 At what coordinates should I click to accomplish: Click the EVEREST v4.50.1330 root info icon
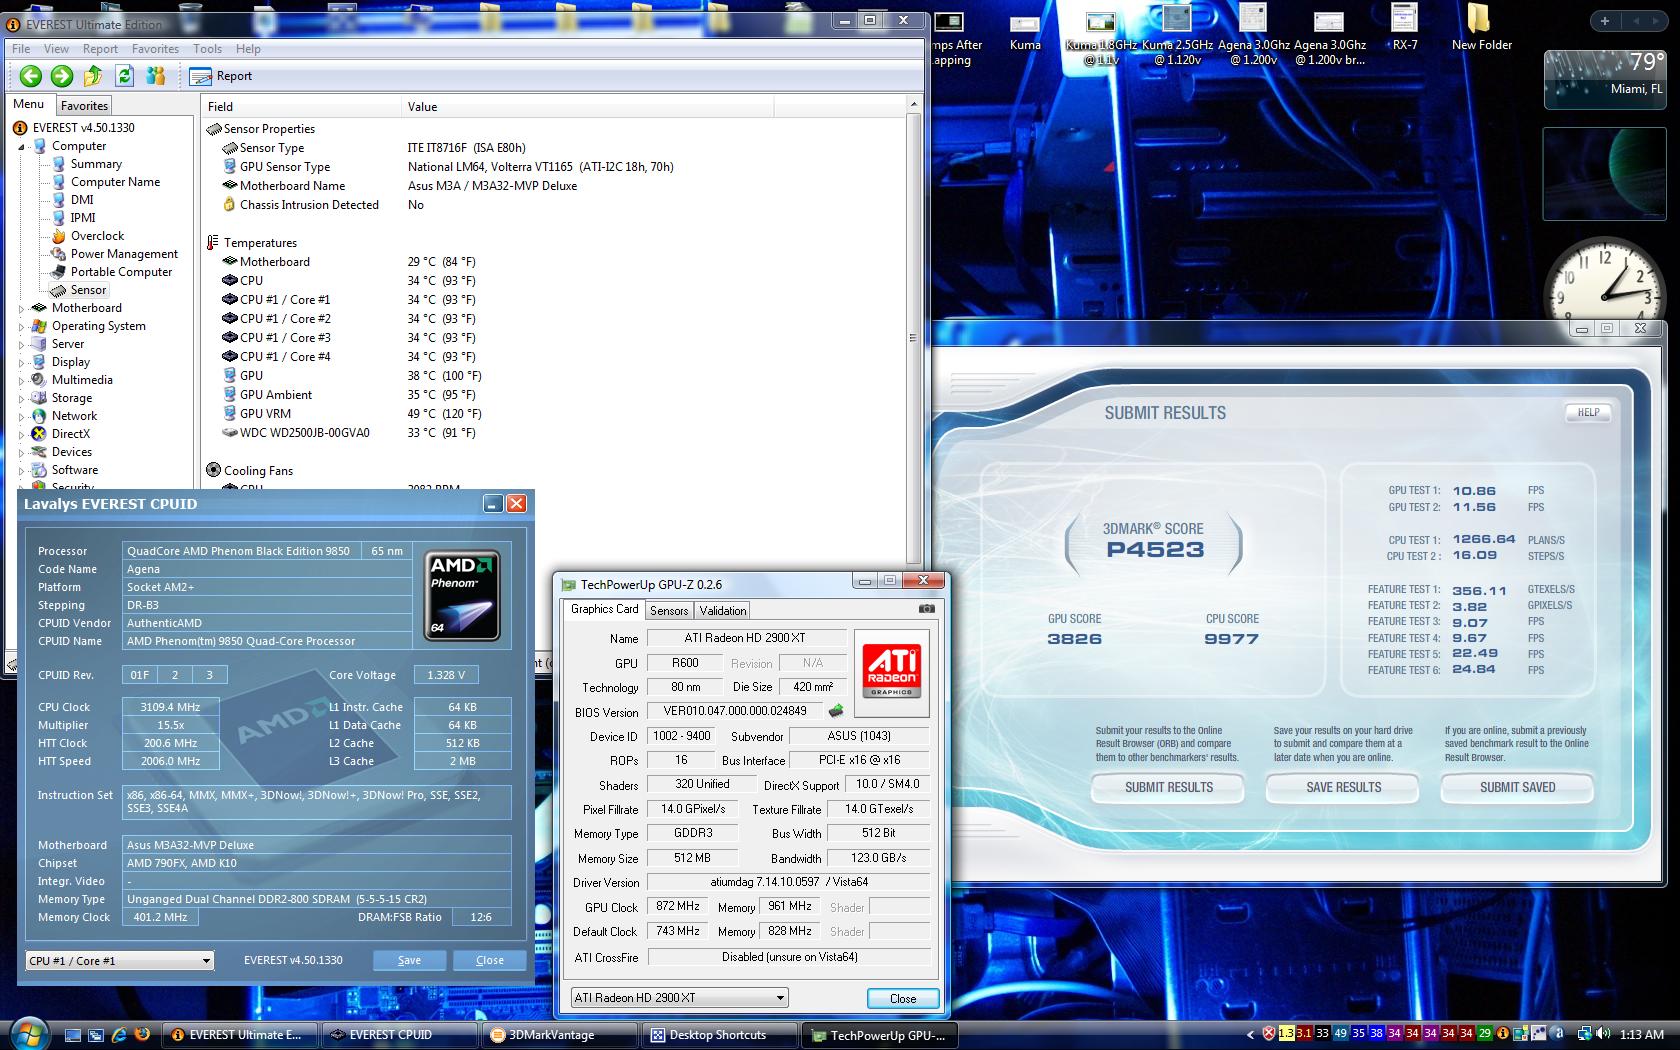pyautogui.click(x=20, y=128)
